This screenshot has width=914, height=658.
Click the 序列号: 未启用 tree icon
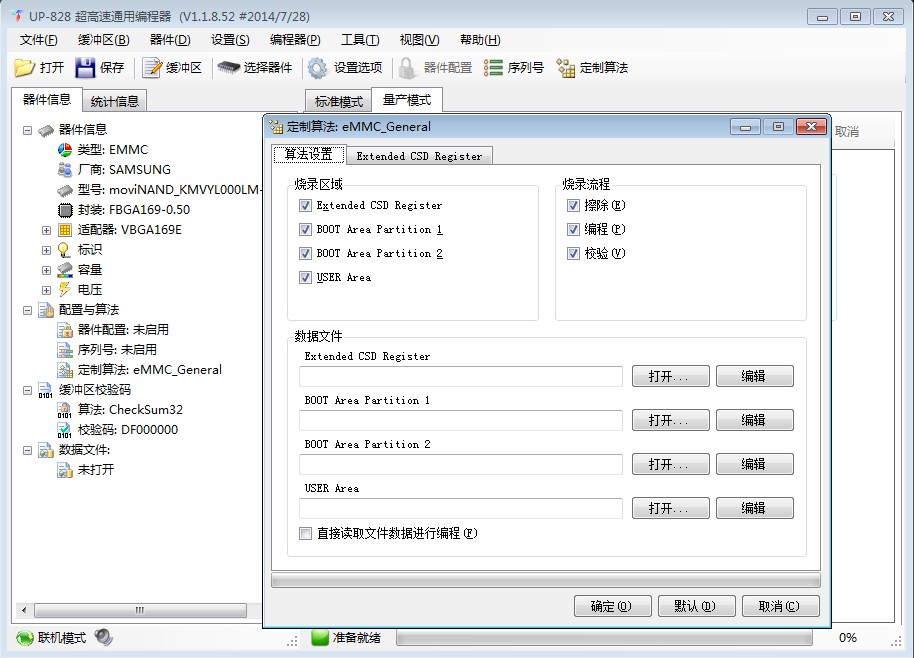click(65, 350)
